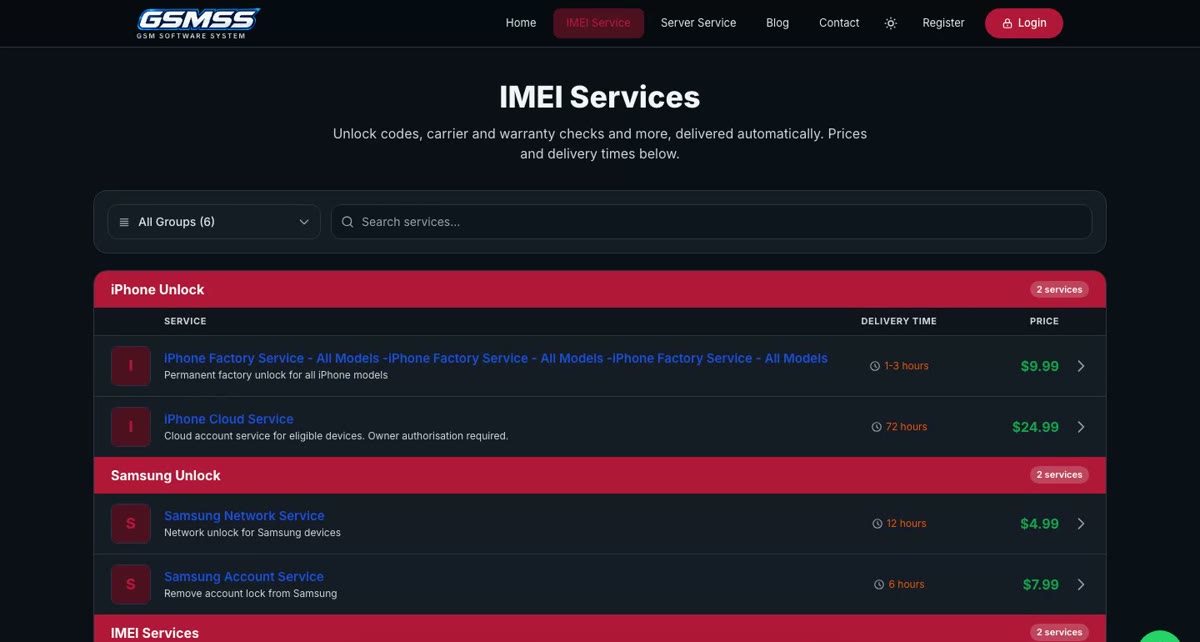Click the $7.99 price
The height and width of the screenshot is (642, 1200).
pos(1040,585)
